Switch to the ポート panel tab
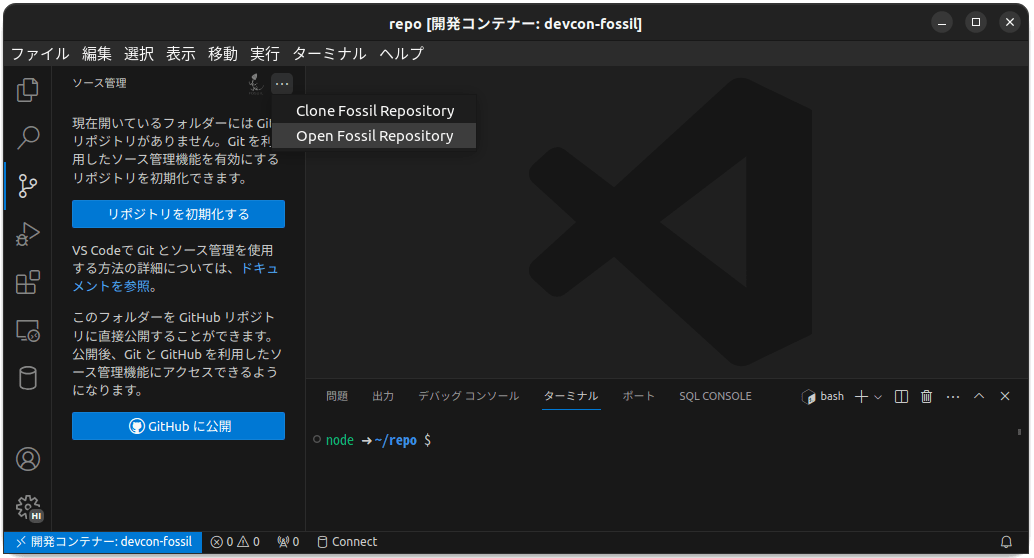Screen dimensions: 1034x558 click(x=639, y=396)
